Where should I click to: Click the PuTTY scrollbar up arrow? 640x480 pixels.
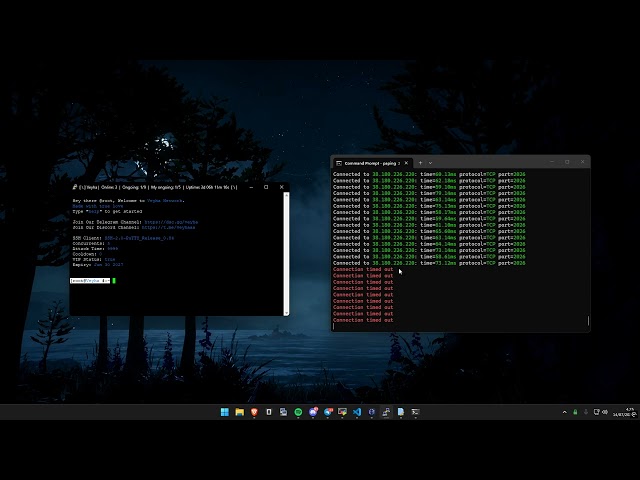coord(286,195)
